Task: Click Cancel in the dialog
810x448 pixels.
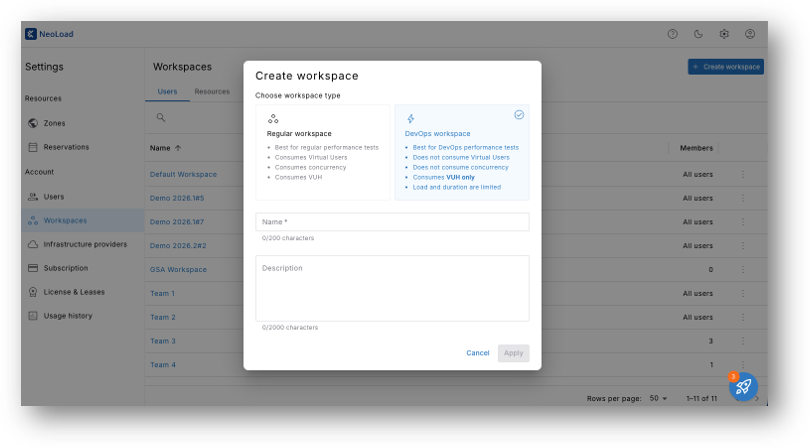Action: tap(477, 353)
